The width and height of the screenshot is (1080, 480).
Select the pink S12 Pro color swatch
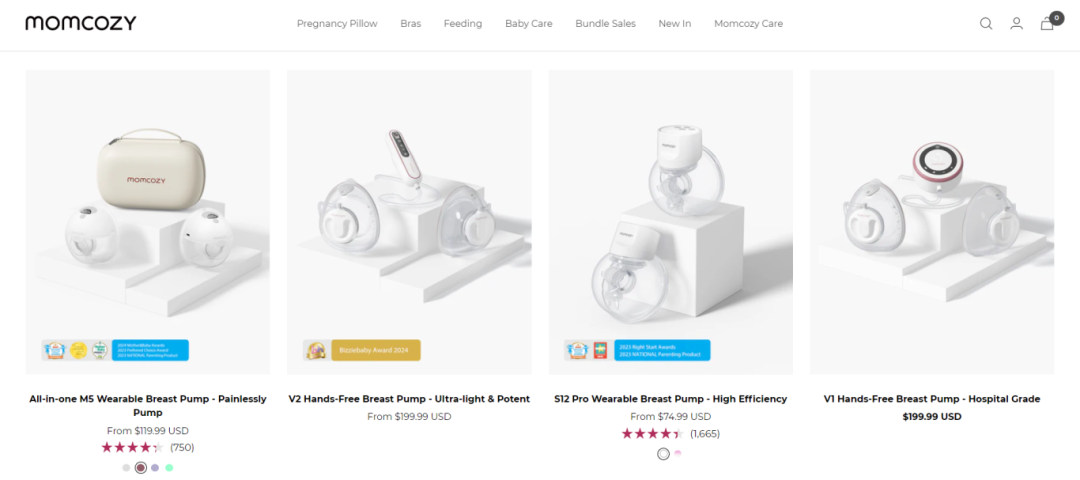[677, 454]
